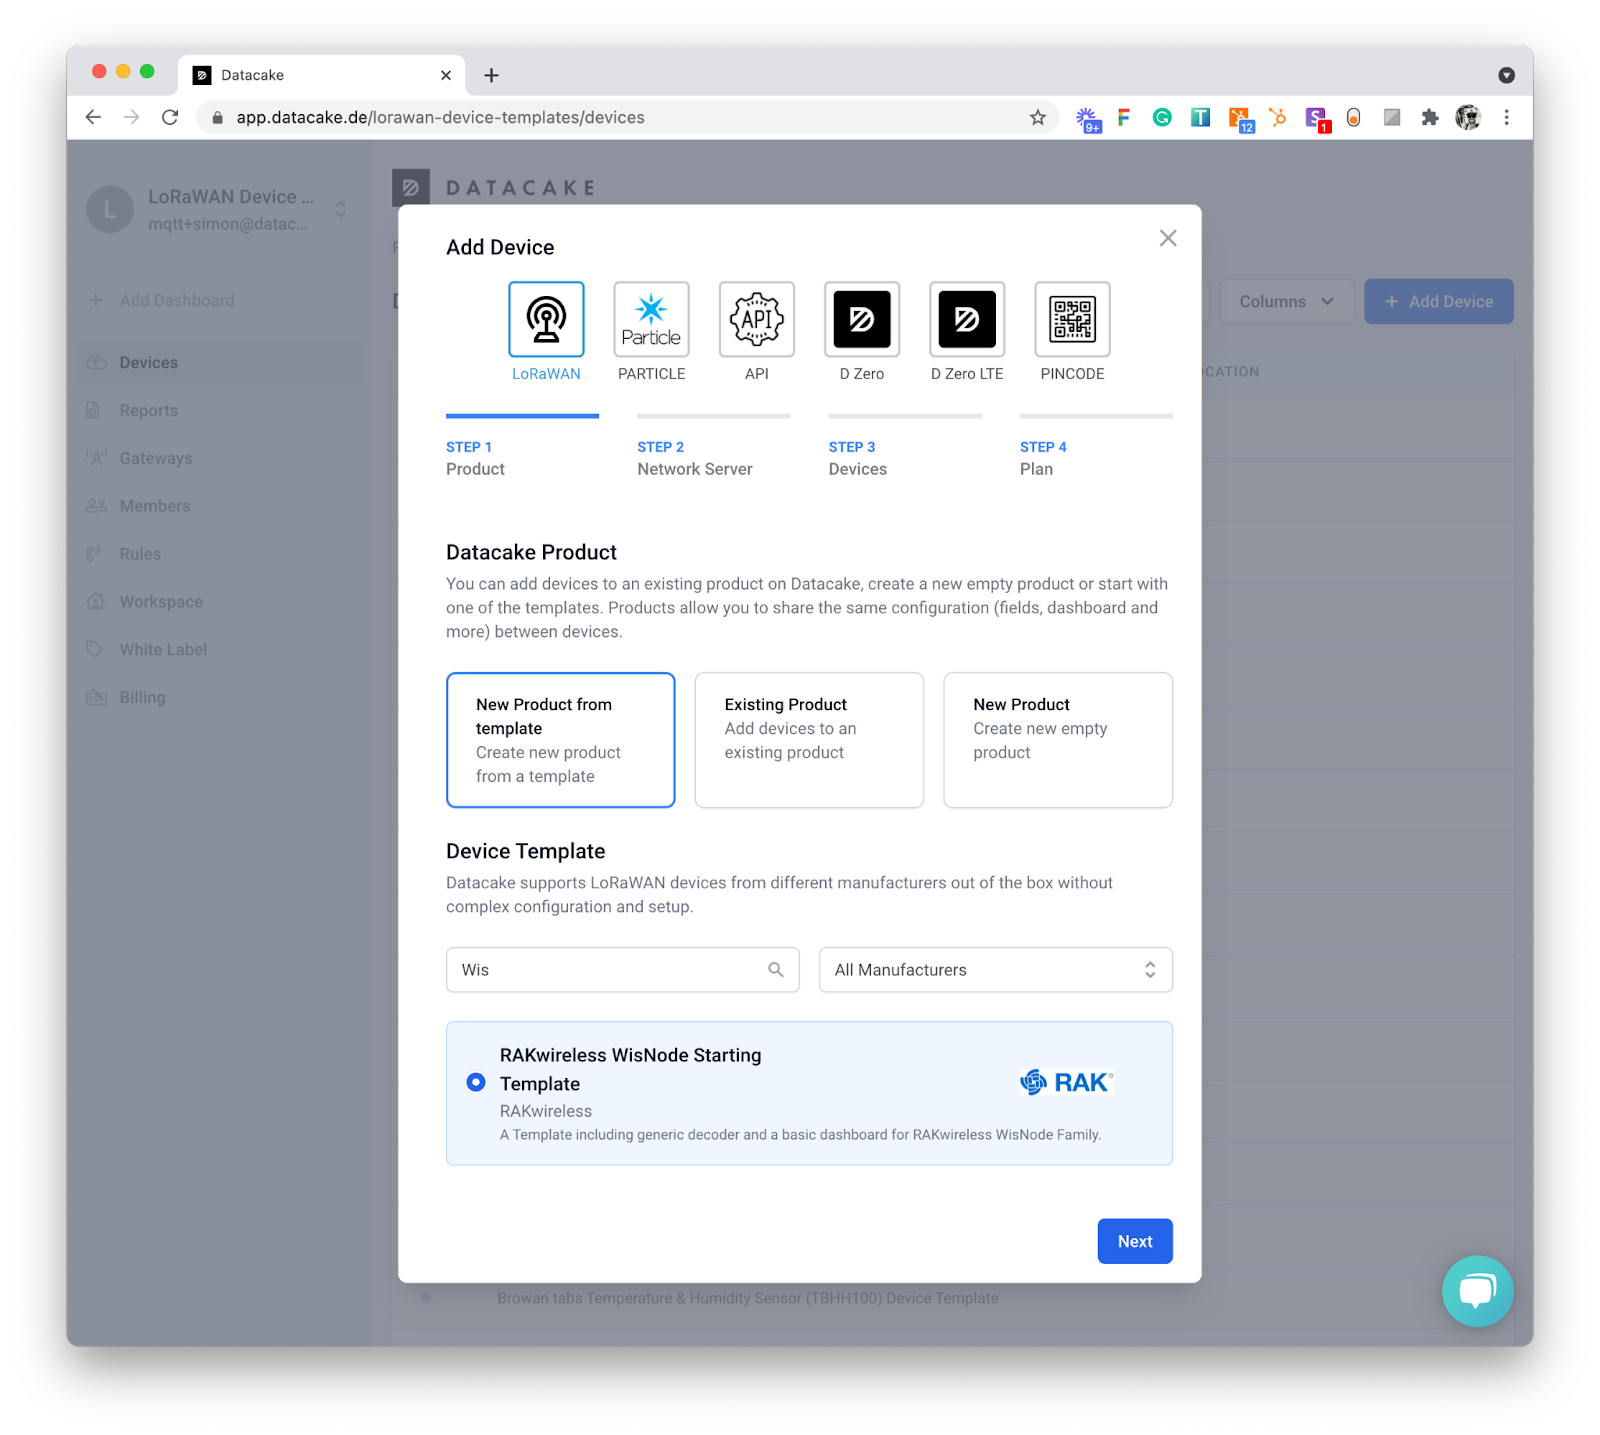Choose the Existing Product option
The height and width of the screenshot is (1435, 1600).
809,740
